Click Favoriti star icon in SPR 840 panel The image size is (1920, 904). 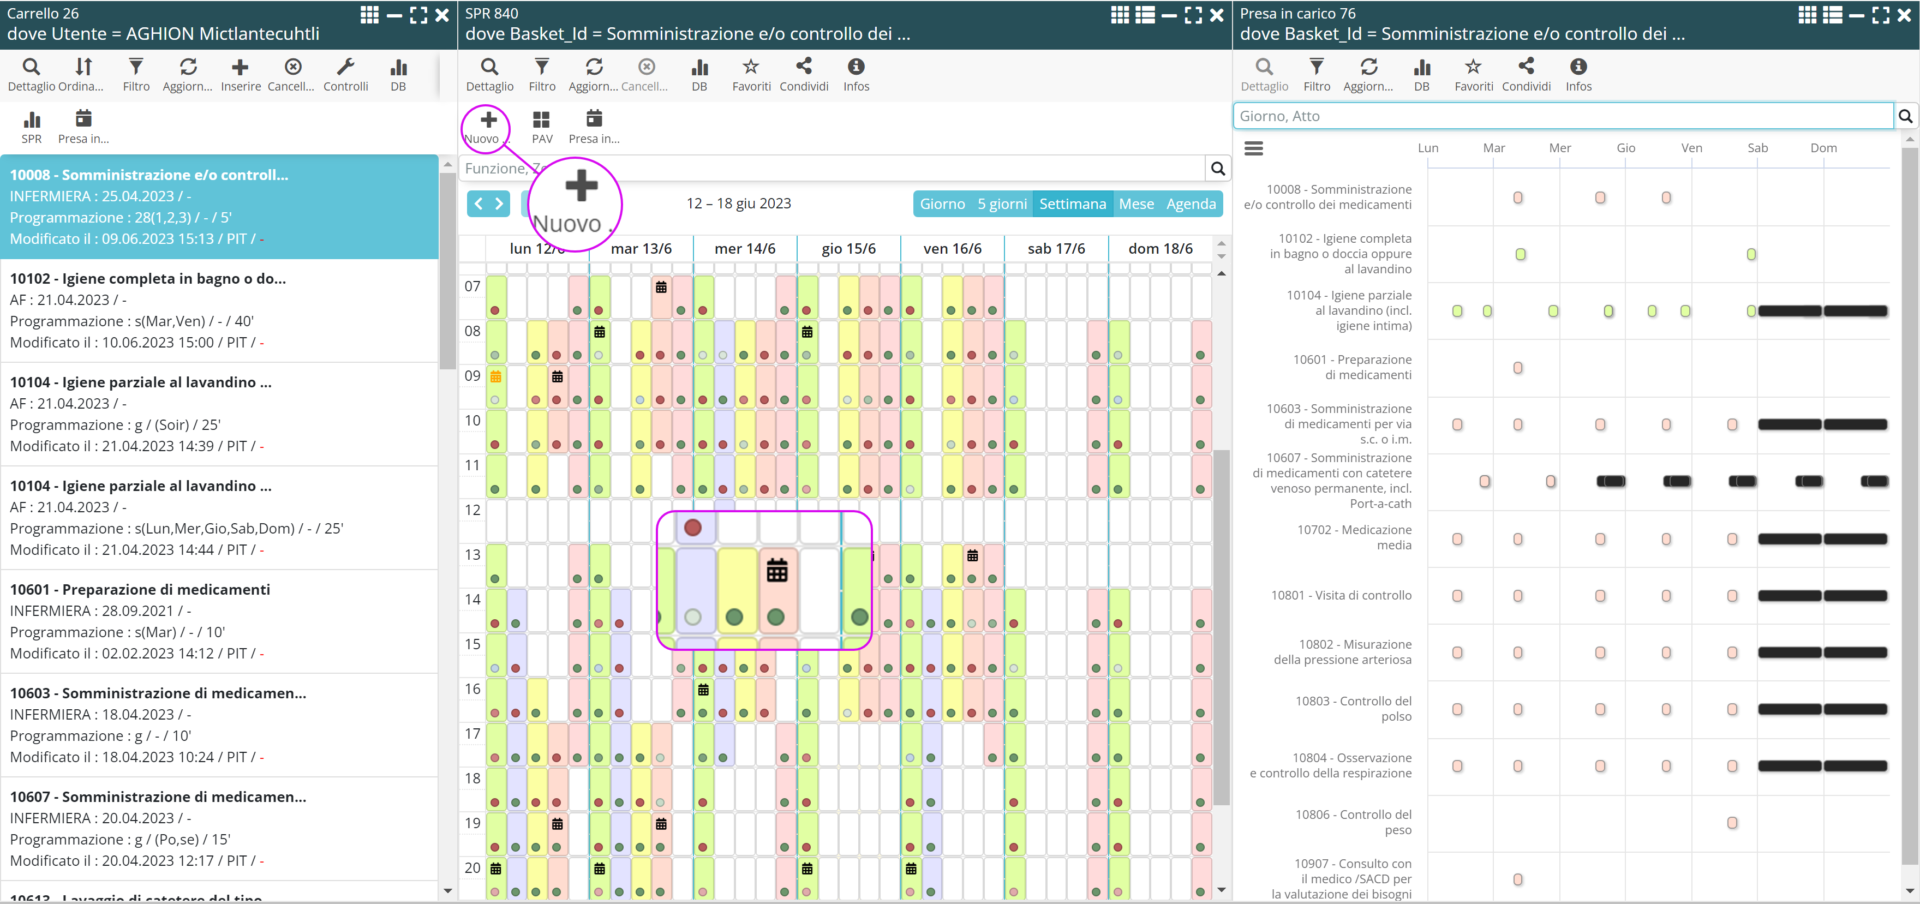[x=751, y=67]
